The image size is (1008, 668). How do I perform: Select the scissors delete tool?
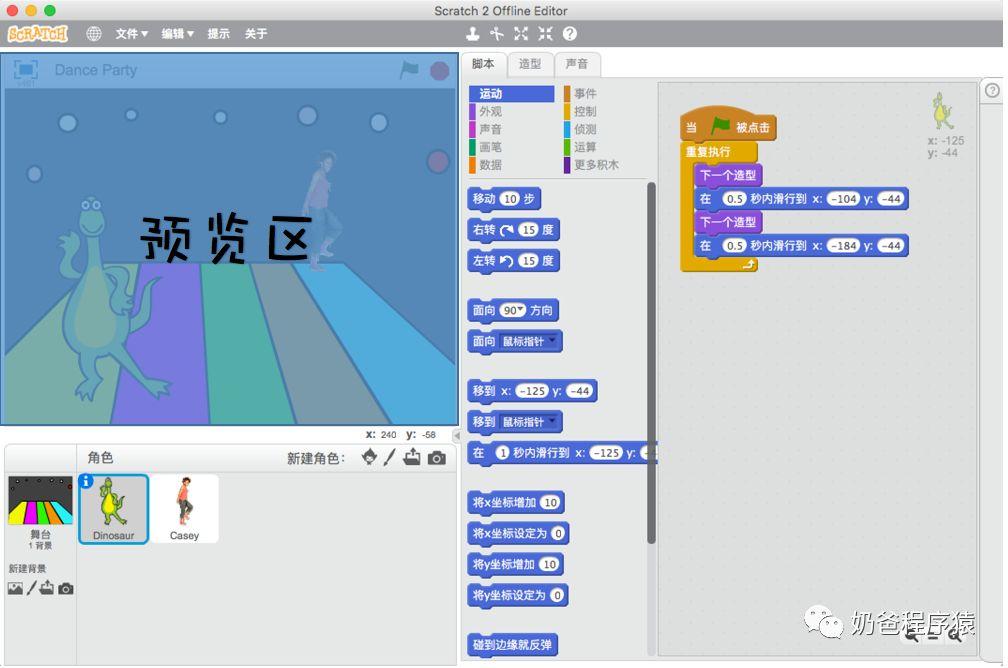(x=497, y=33)
